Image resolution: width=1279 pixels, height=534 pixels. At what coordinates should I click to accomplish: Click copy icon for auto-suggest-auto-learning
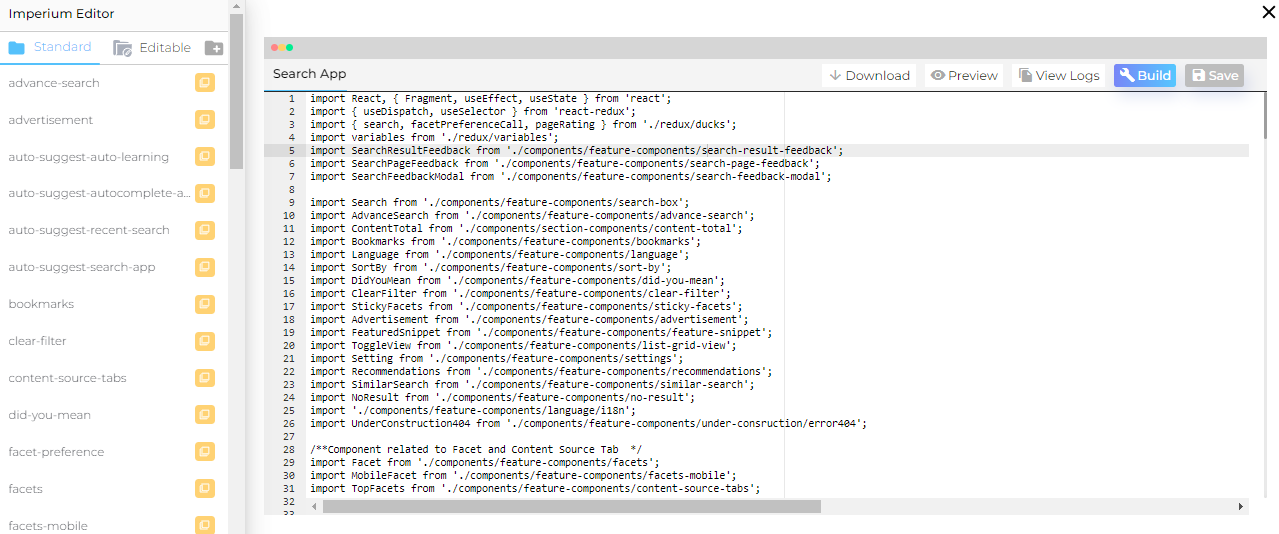point(204,157)
